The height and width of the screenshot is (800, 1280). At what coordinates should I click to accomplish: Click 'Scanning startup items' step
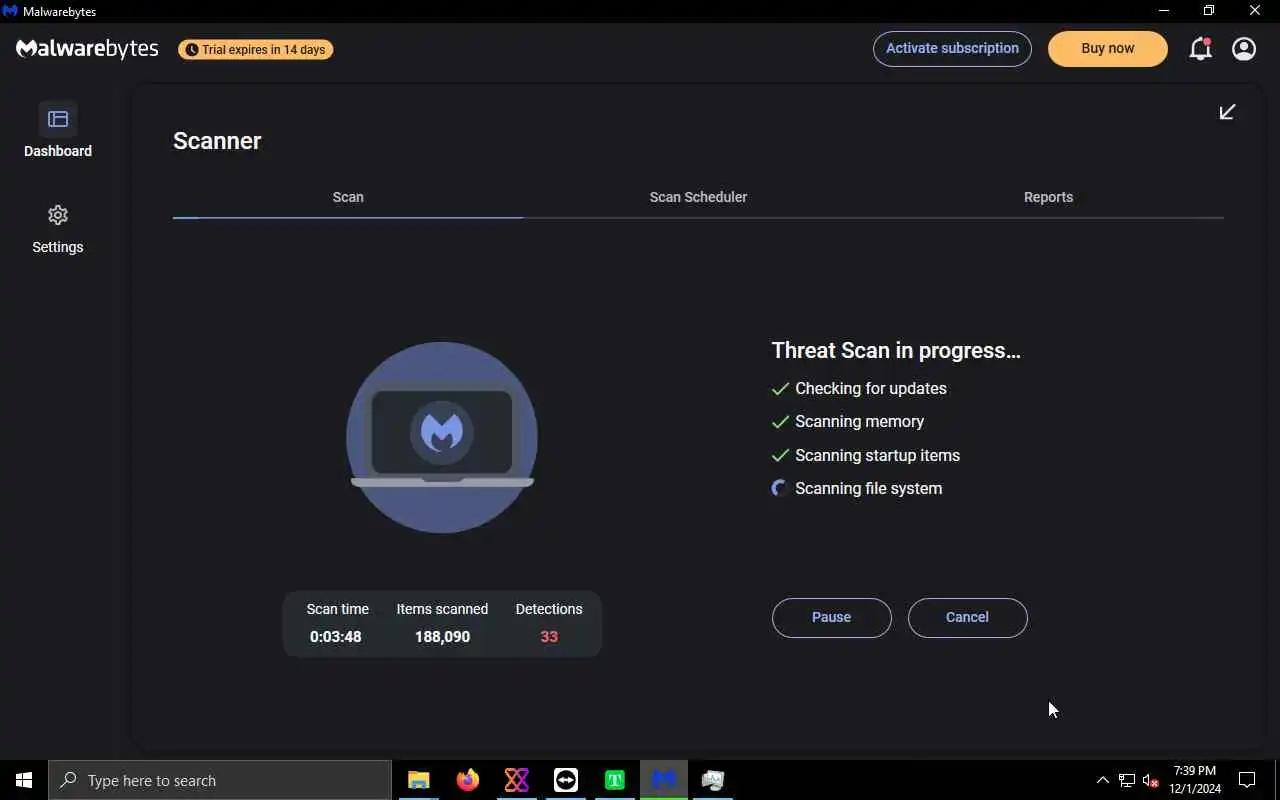(x=878, y=455)
